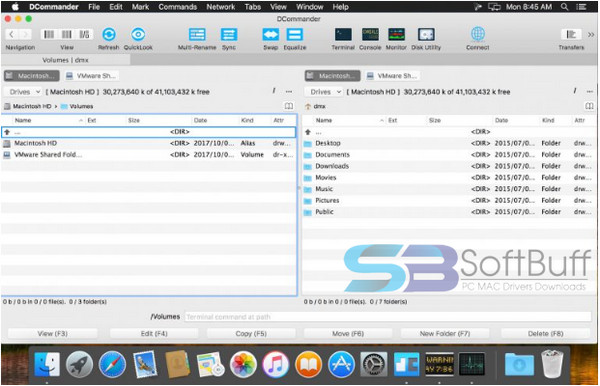Click the Edit (F4) button

[x=154, y=334]
